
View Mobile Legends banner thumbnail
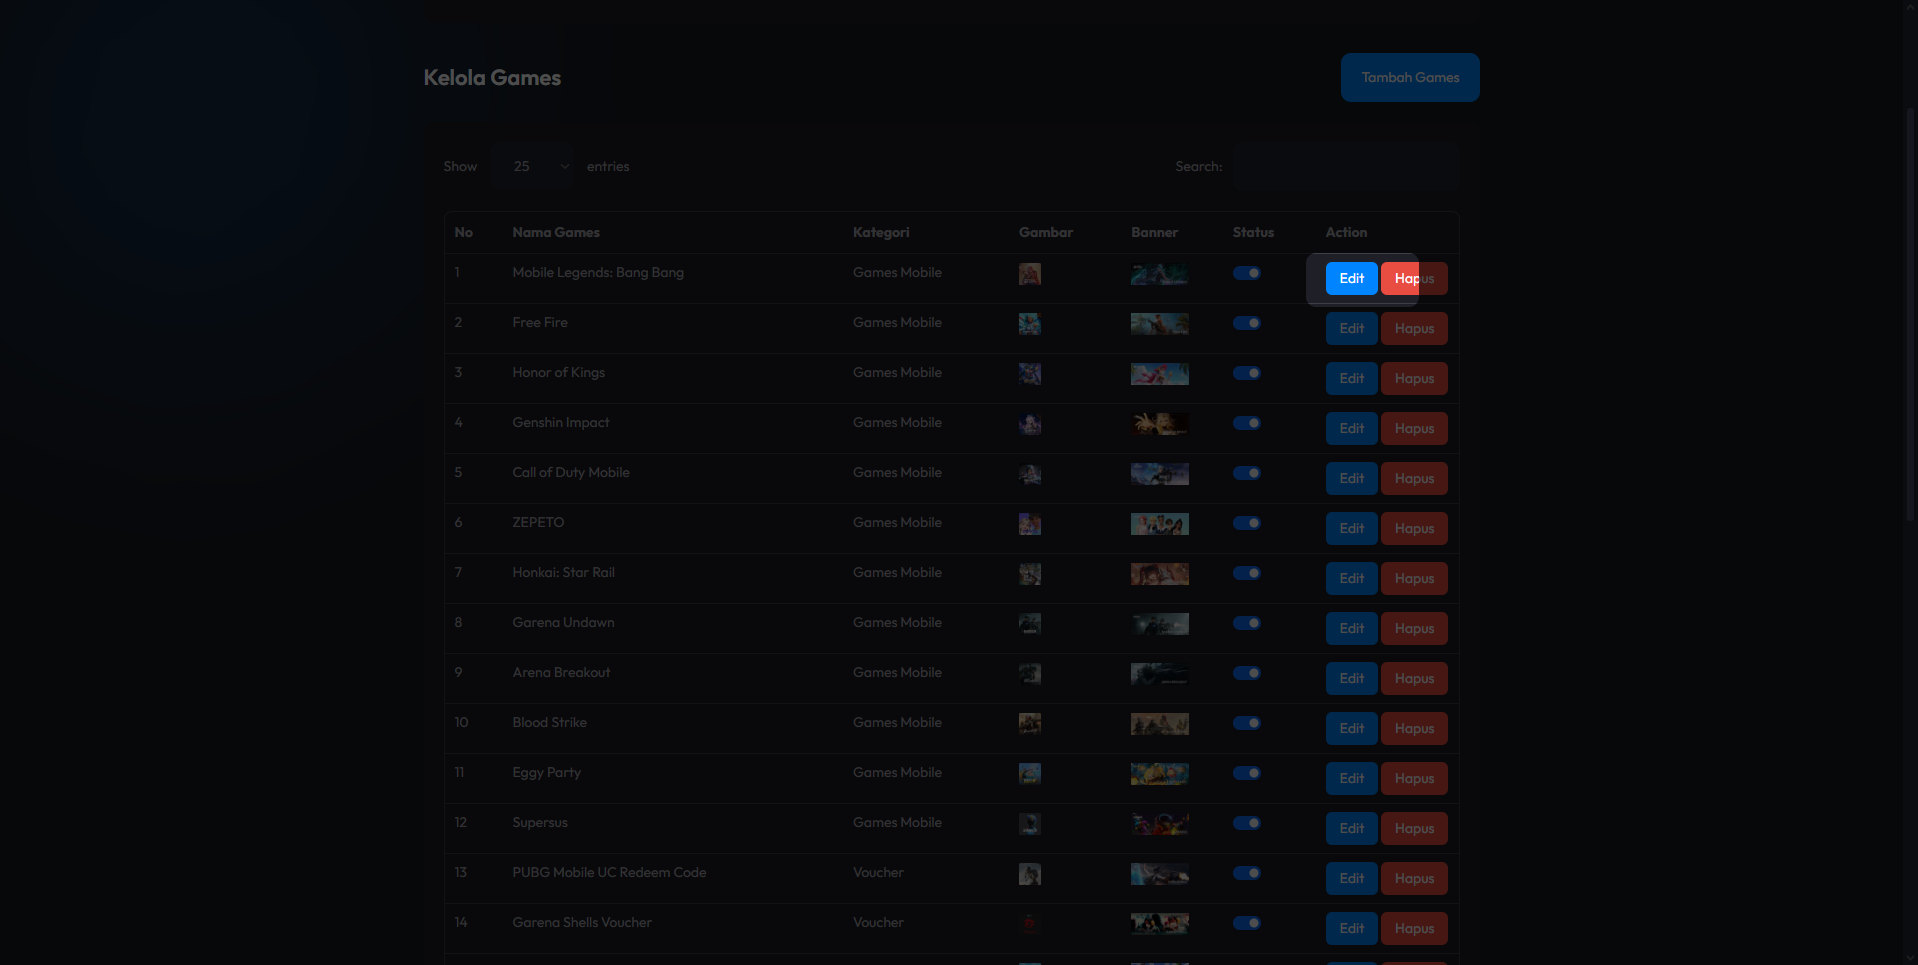pos(1159,274)
